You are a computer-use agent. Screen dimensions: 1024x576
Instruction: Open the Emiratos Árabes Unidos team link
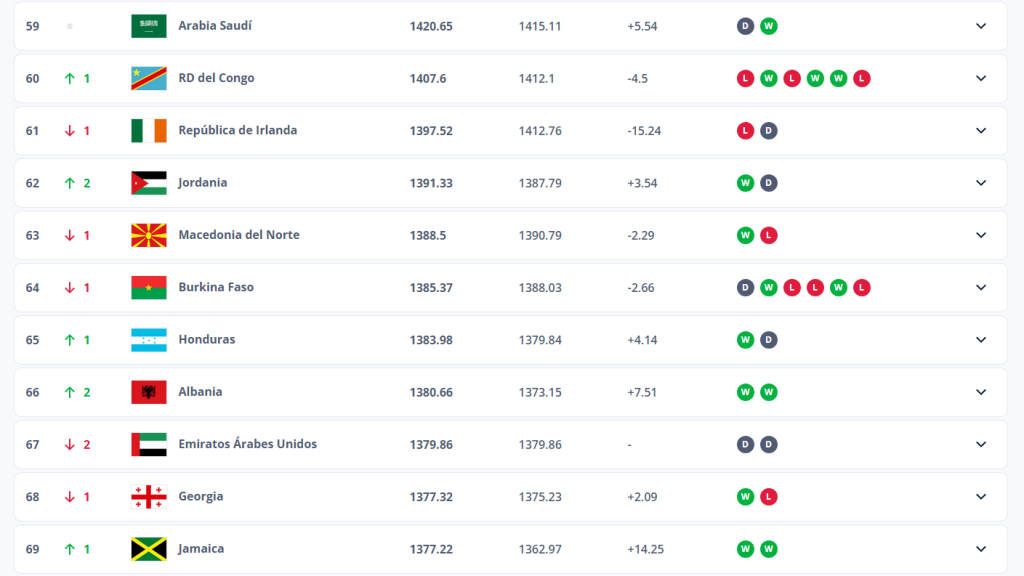247,444
